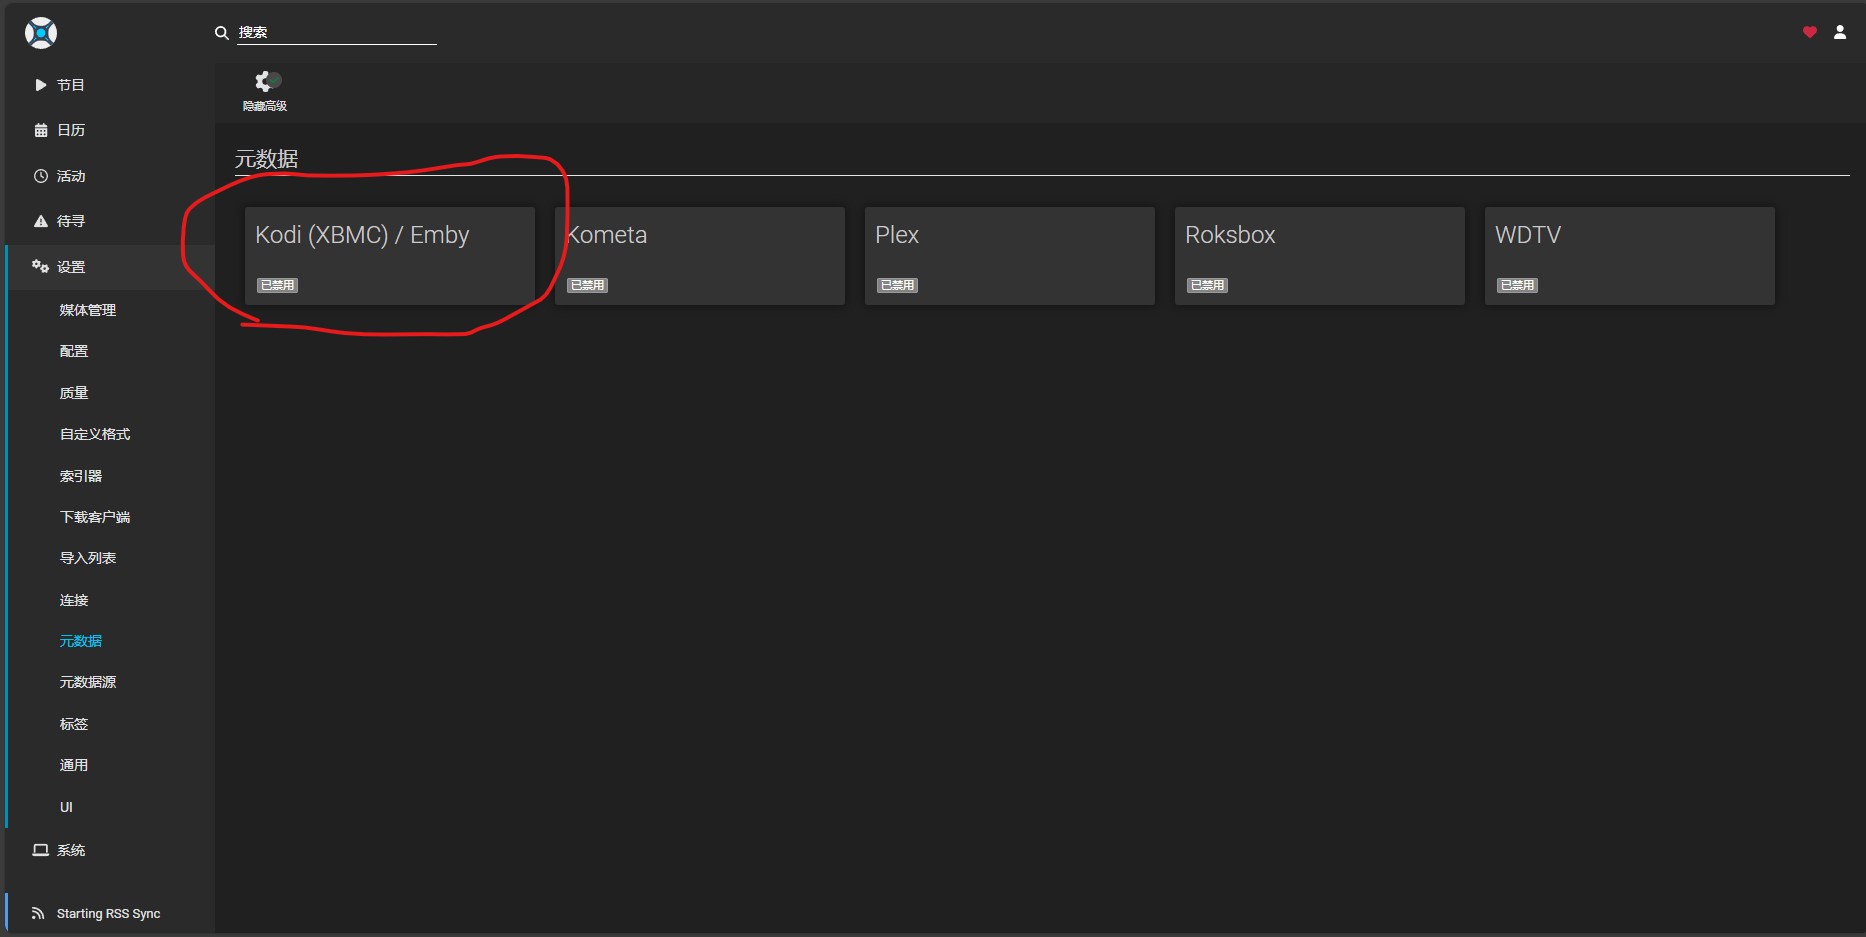Open the Roksbox metadata card
1866x937 pixels.
click(x=1320, y=255)
